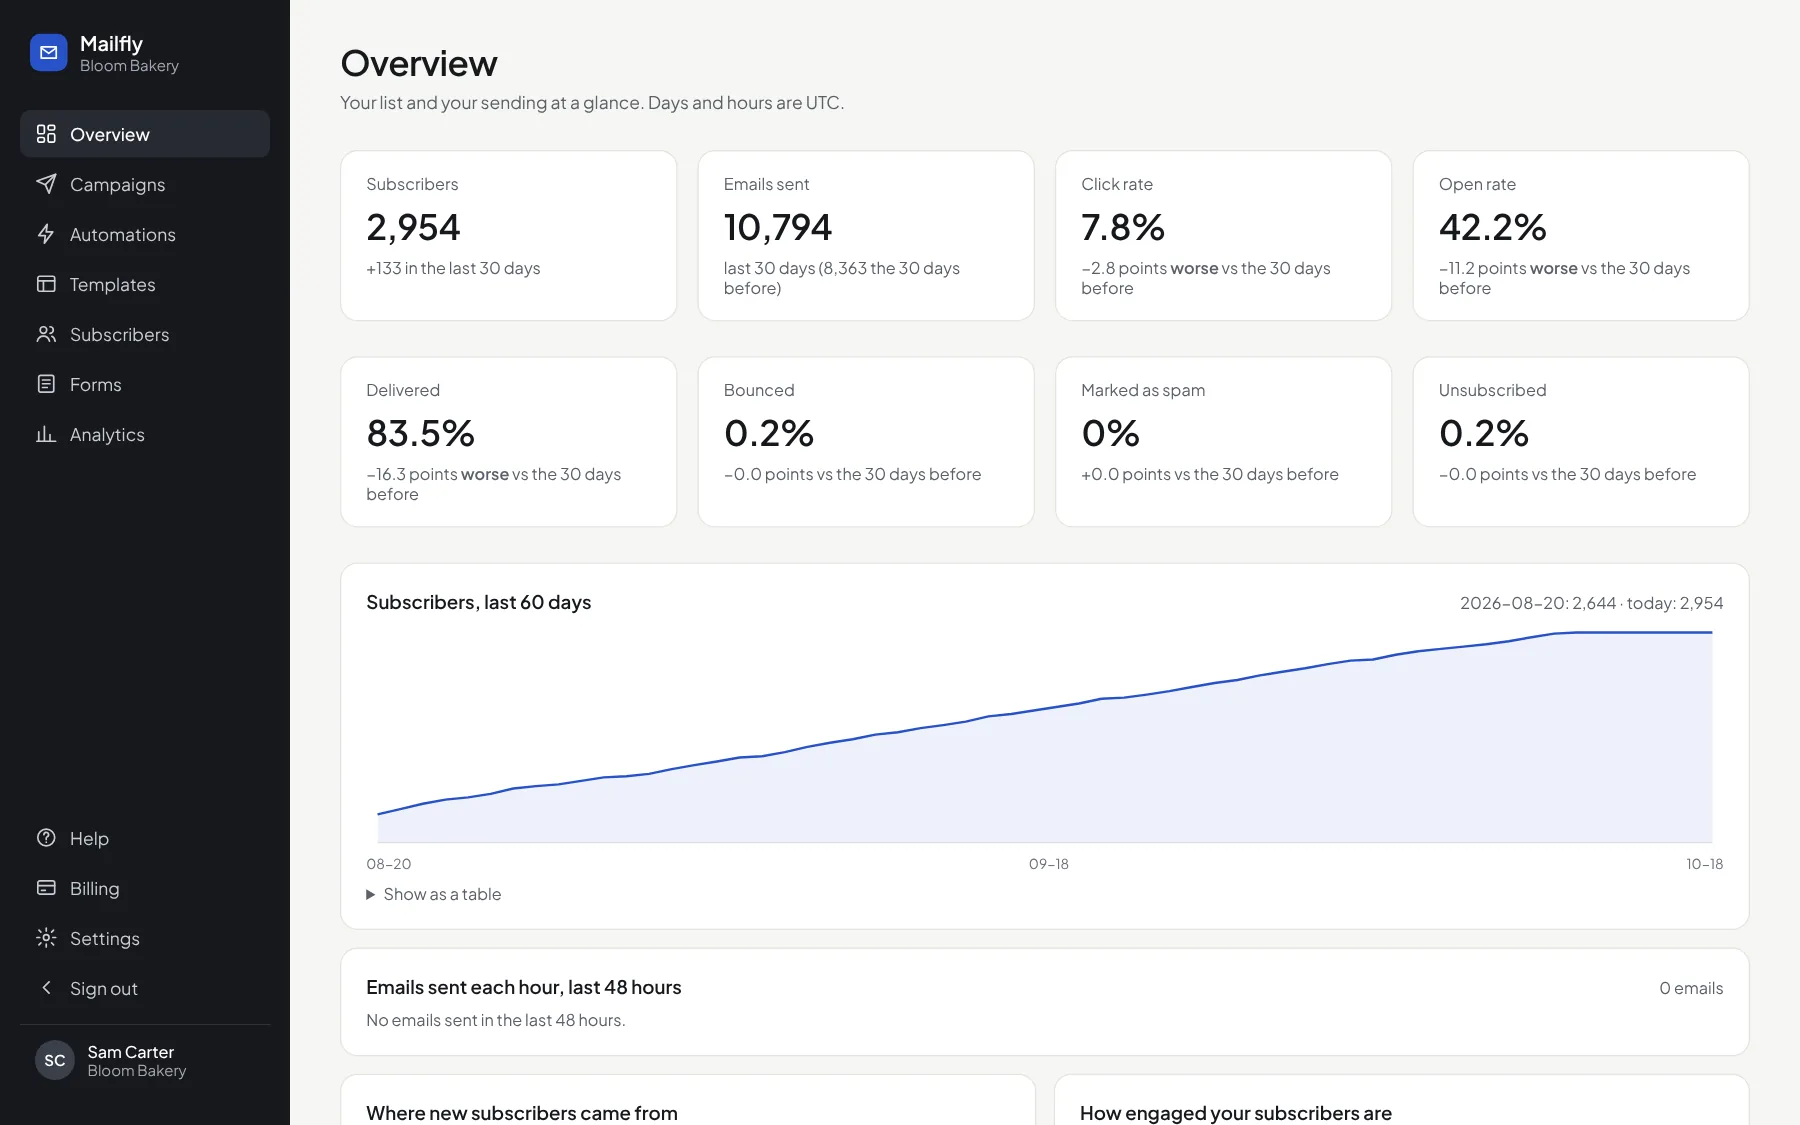Viewport: 1800px width, 1125px height.
Task: Click the Subscribers stat card value 2,954
Action: coord(413,227)
